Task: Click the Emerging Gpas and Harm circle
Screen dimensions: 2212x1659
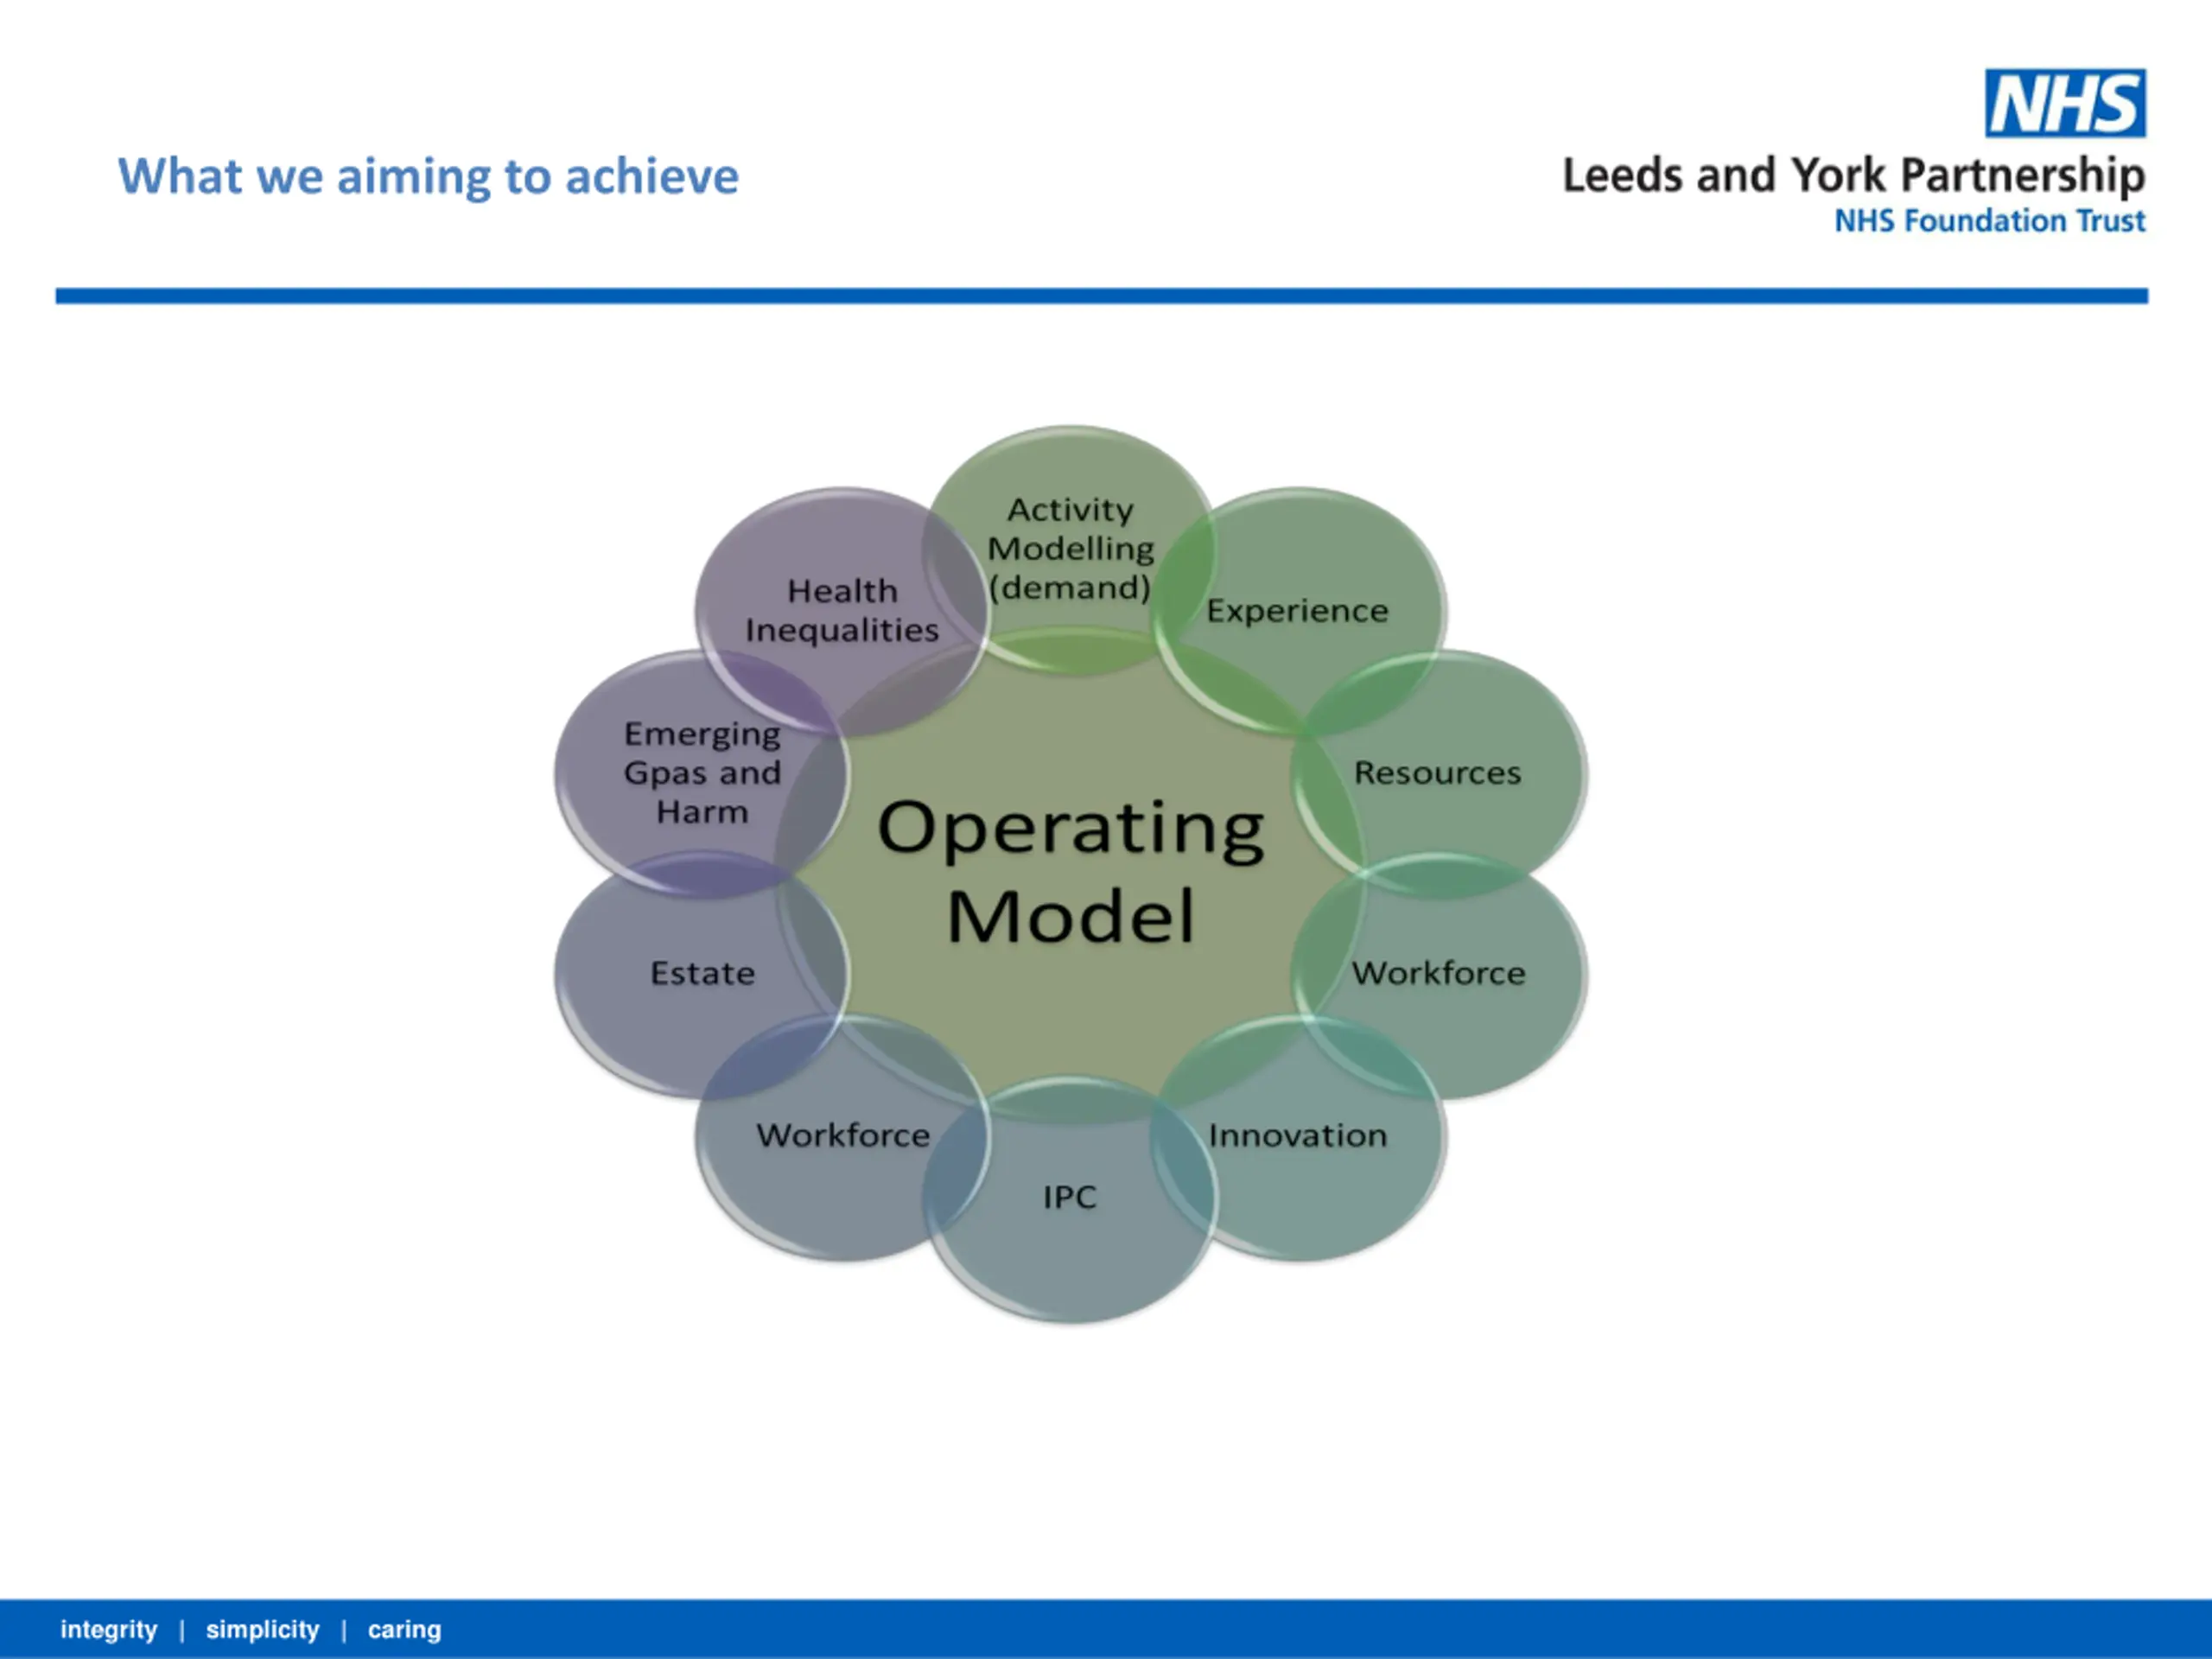Action: (702, 773)
